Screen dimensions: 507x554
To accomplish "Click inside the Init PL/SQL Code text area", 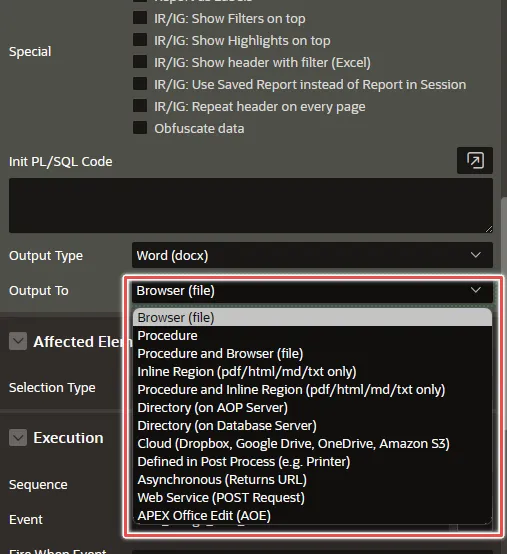I will [x=251, y=205].
